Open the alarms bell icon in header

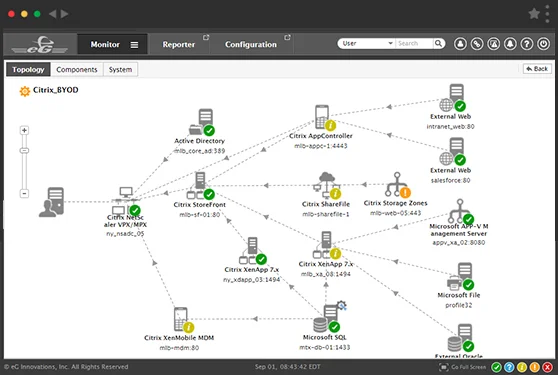(x=510, y=44)
